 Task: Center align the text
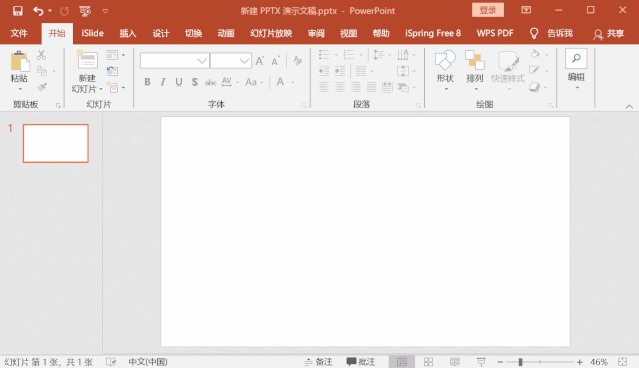pos(340,87)
